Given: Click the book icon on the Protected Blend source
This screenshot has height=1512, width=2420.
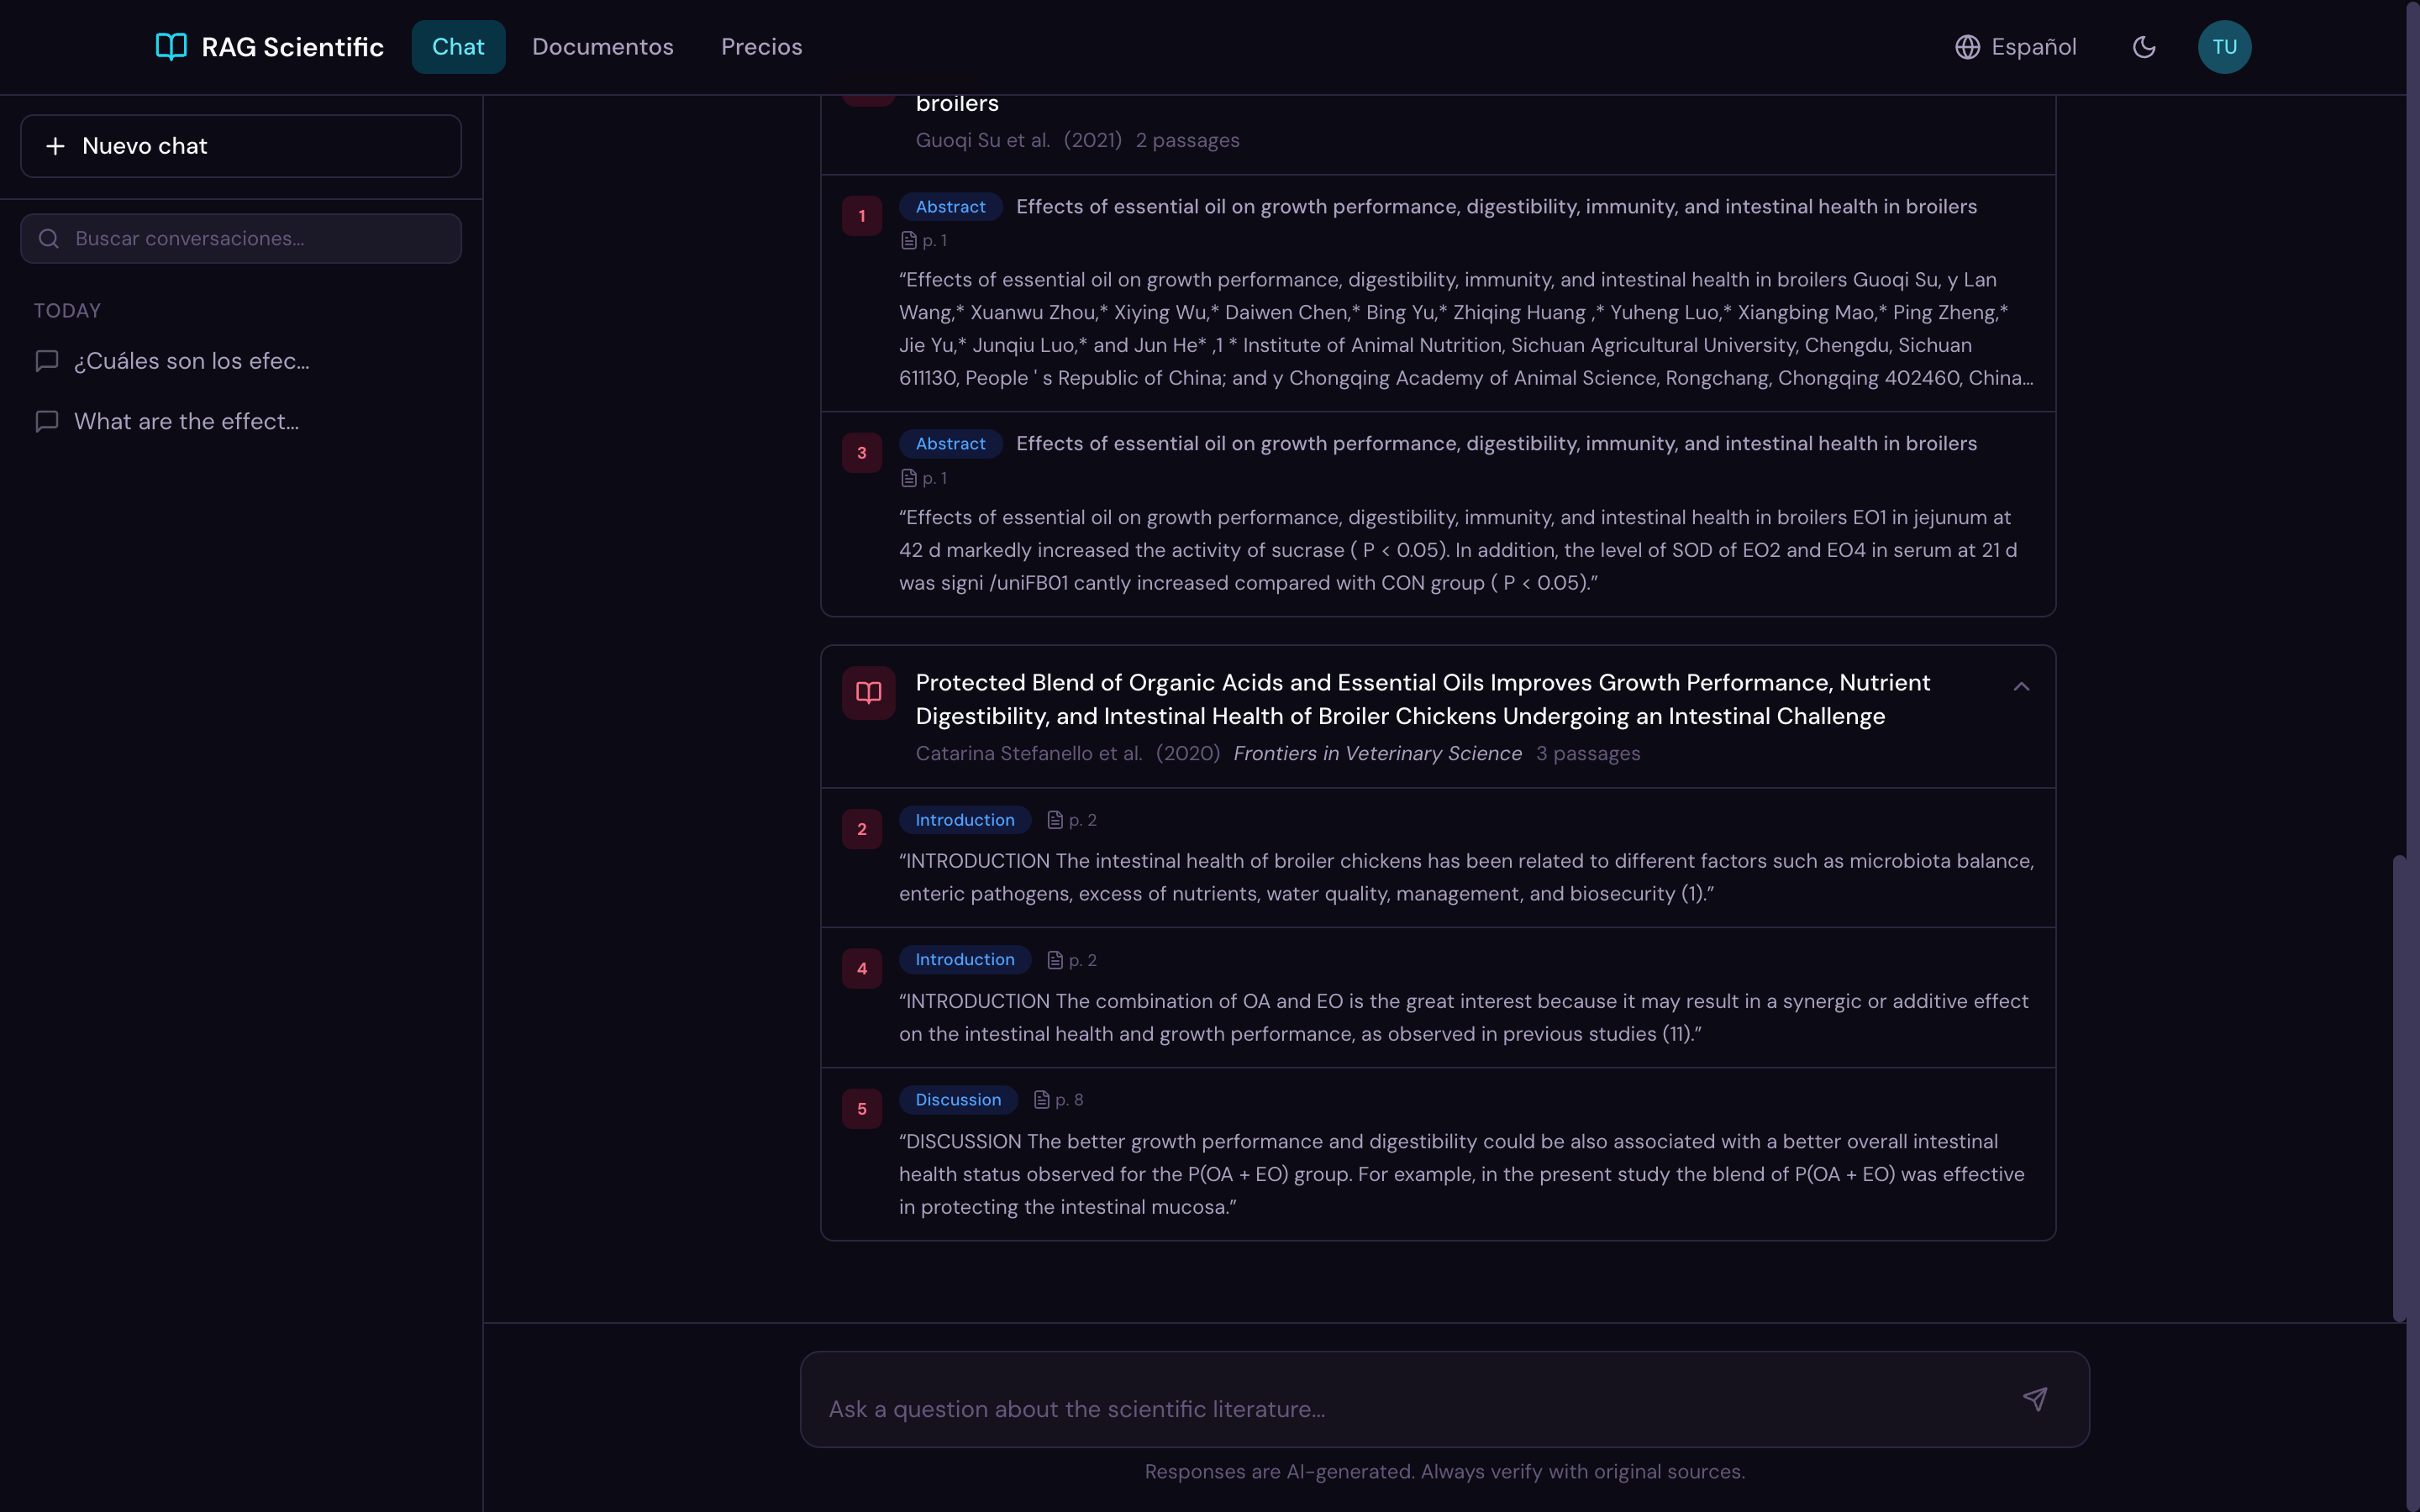Looking at the screenshot, I should click(x=868, y=693).
